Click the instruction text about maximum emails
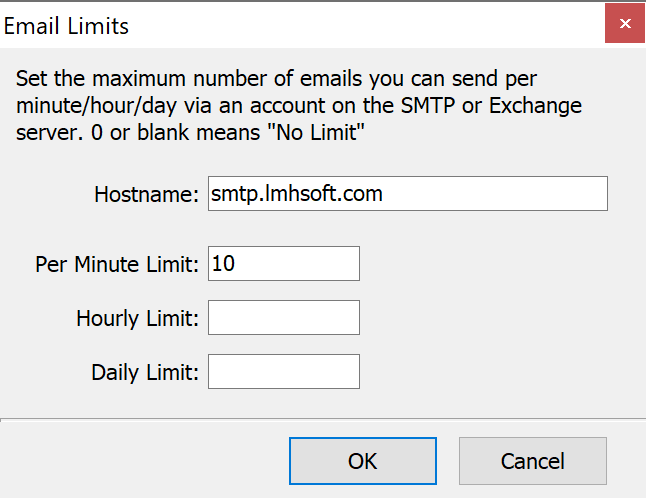 click(x=299, y=105)
